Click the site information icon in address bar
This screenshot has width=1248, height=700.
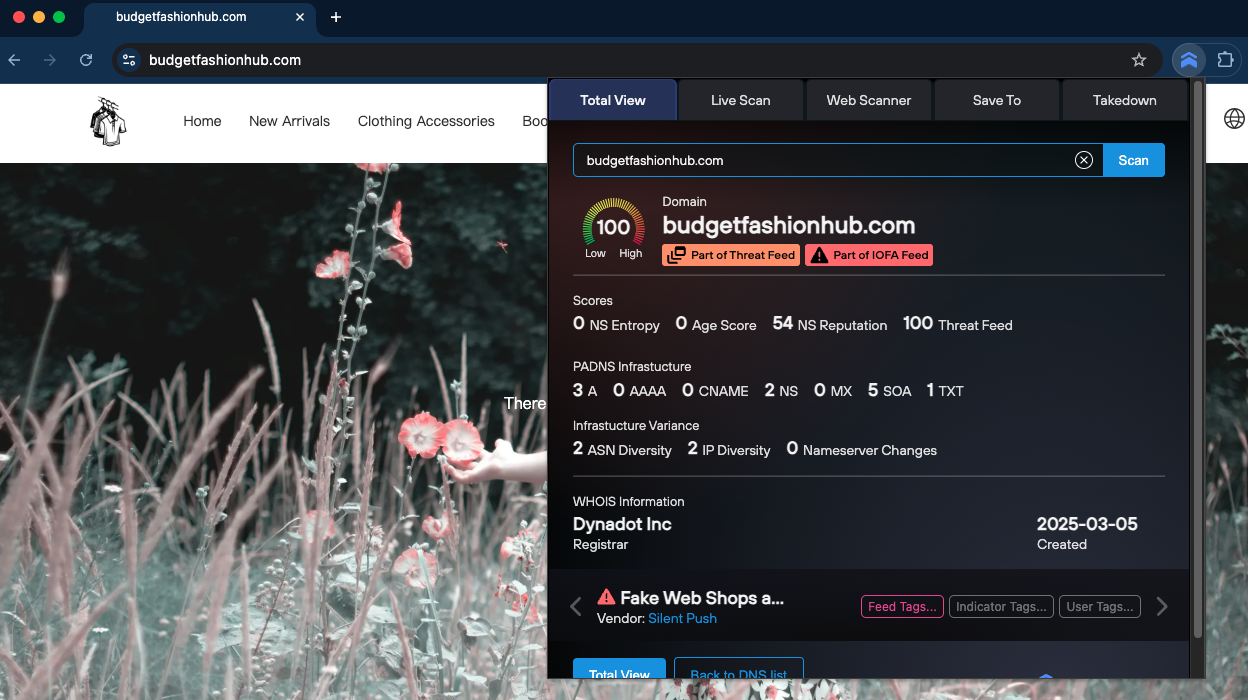coord(129,60)
